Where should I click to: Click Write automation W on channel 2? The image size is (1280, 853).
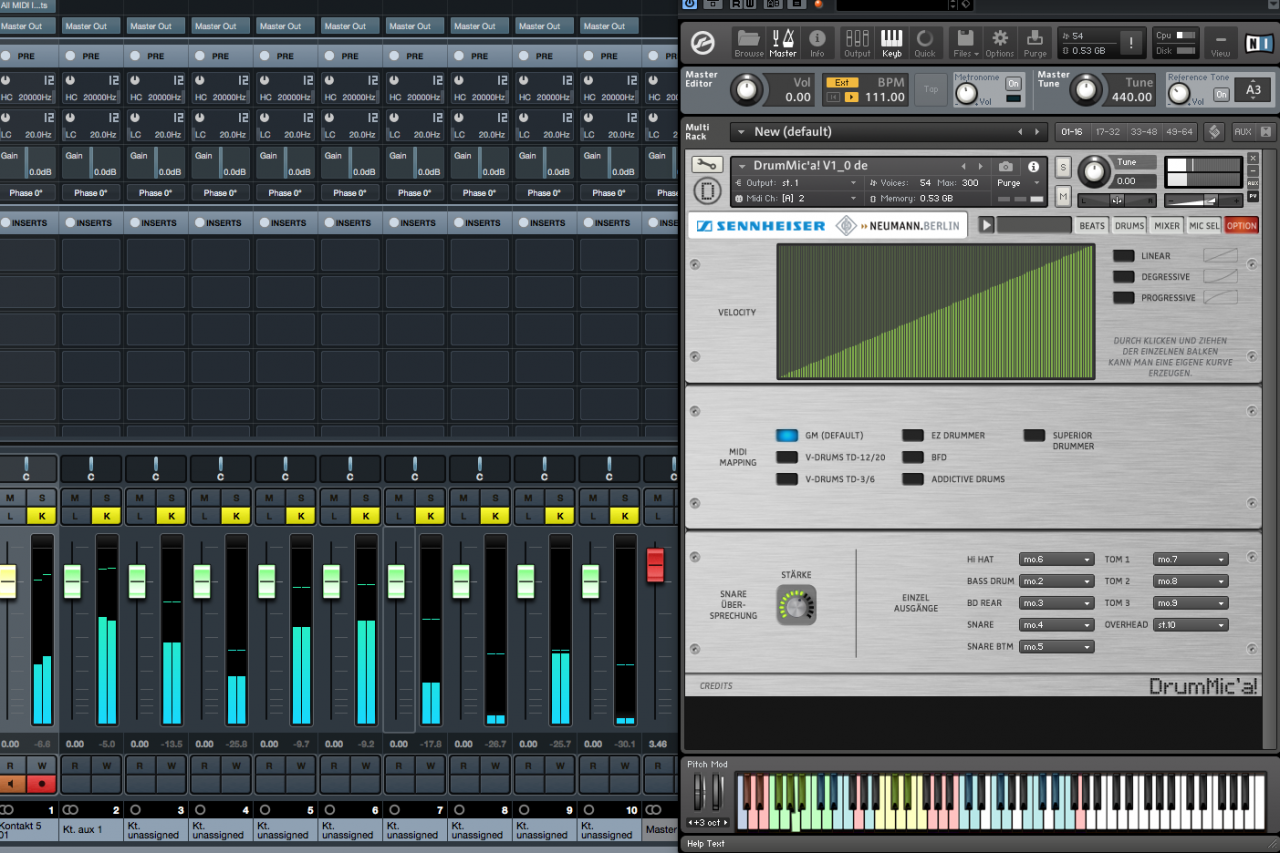(106, 766)
